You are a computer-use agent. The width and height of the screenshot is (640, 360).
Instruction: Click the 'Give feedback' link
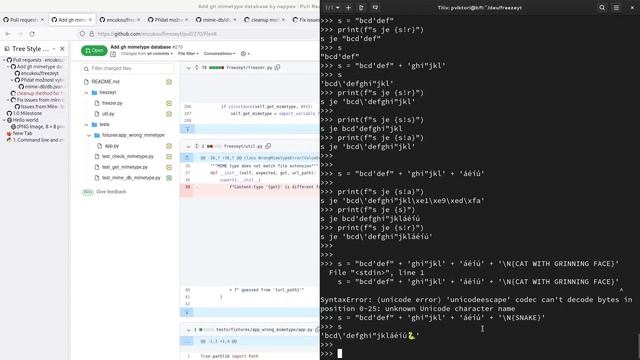click(x=111, y=192)
